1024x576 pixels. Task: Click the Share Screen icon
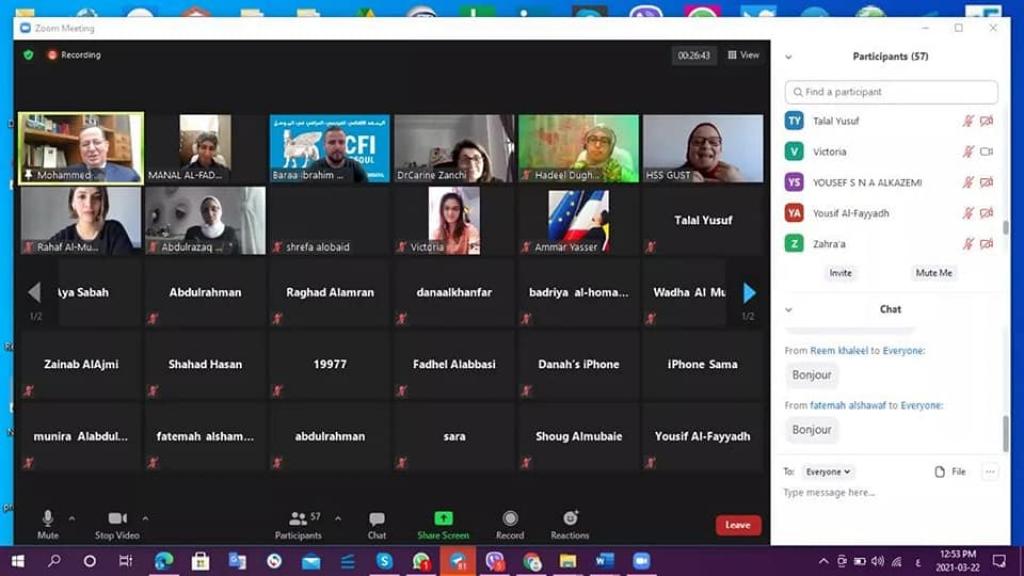point(443,518)
